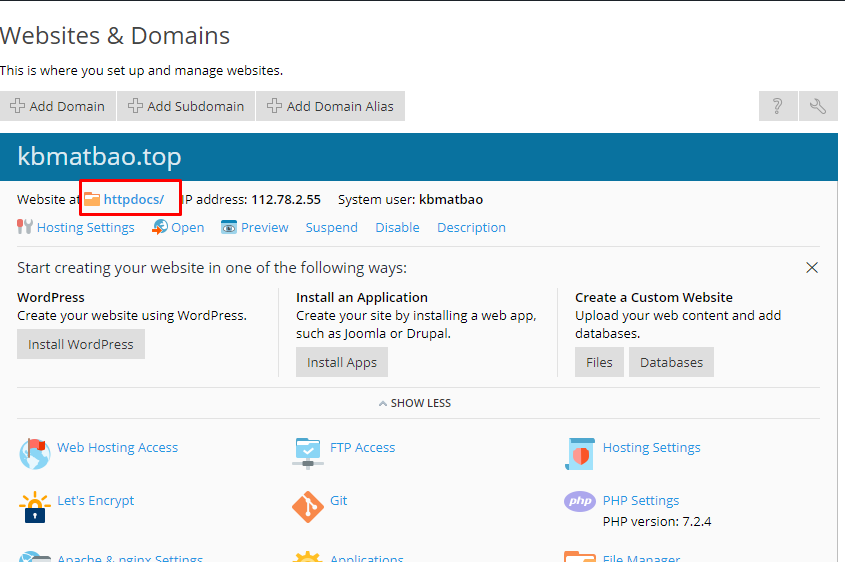Open the Databases button
Image resolution: width=845 pixels, height=562 pixels.
point(671,362)
